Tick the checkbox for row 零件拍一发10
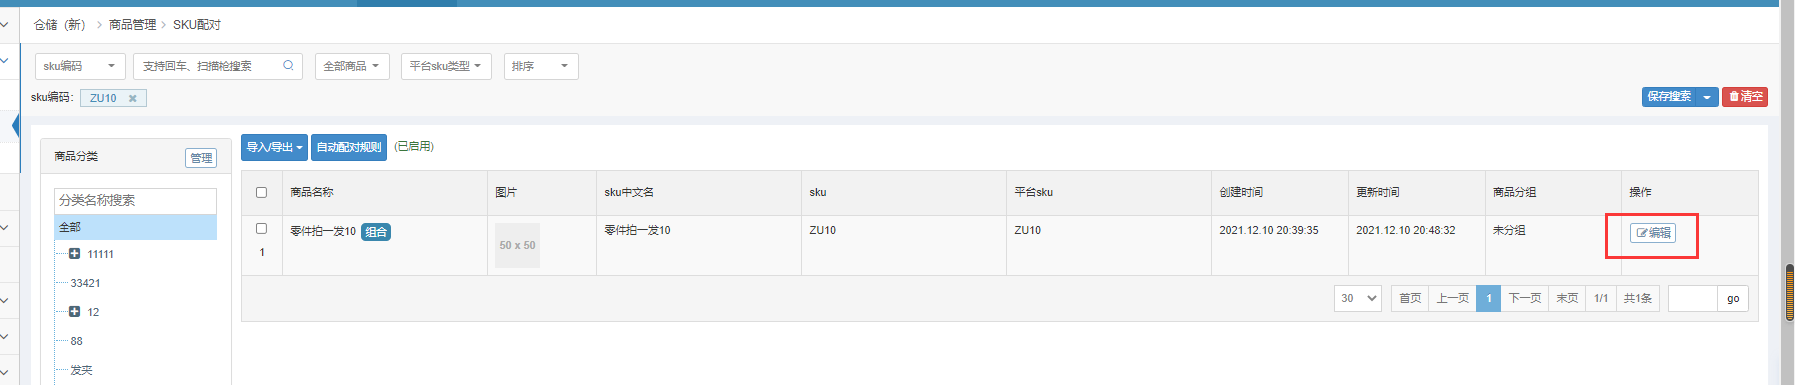Image resolution: width=1795 pixels, height=385 pixels. tap(261, 229)
